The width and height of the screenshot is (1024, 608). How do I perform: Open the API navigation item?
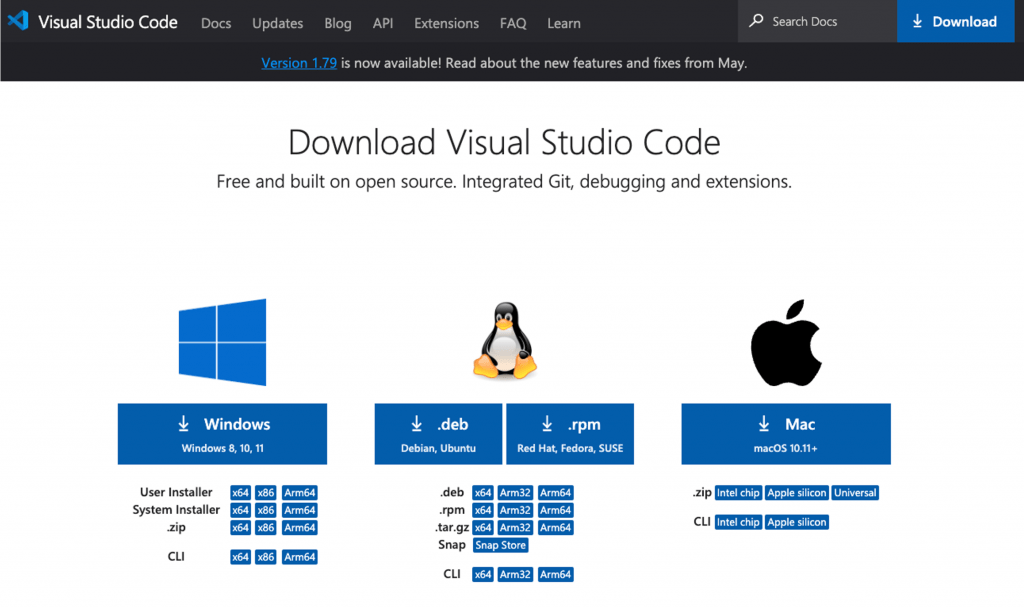tap(383, 23)
